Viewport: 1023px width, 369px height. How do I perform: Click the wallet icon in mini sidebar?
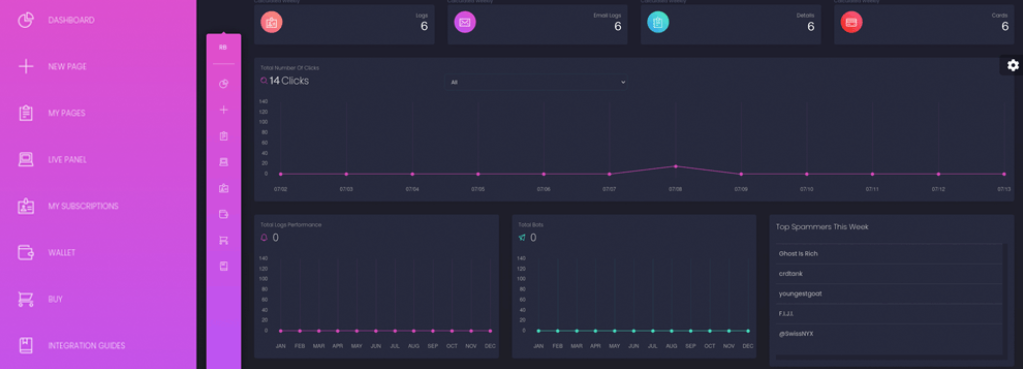[224, 214]
